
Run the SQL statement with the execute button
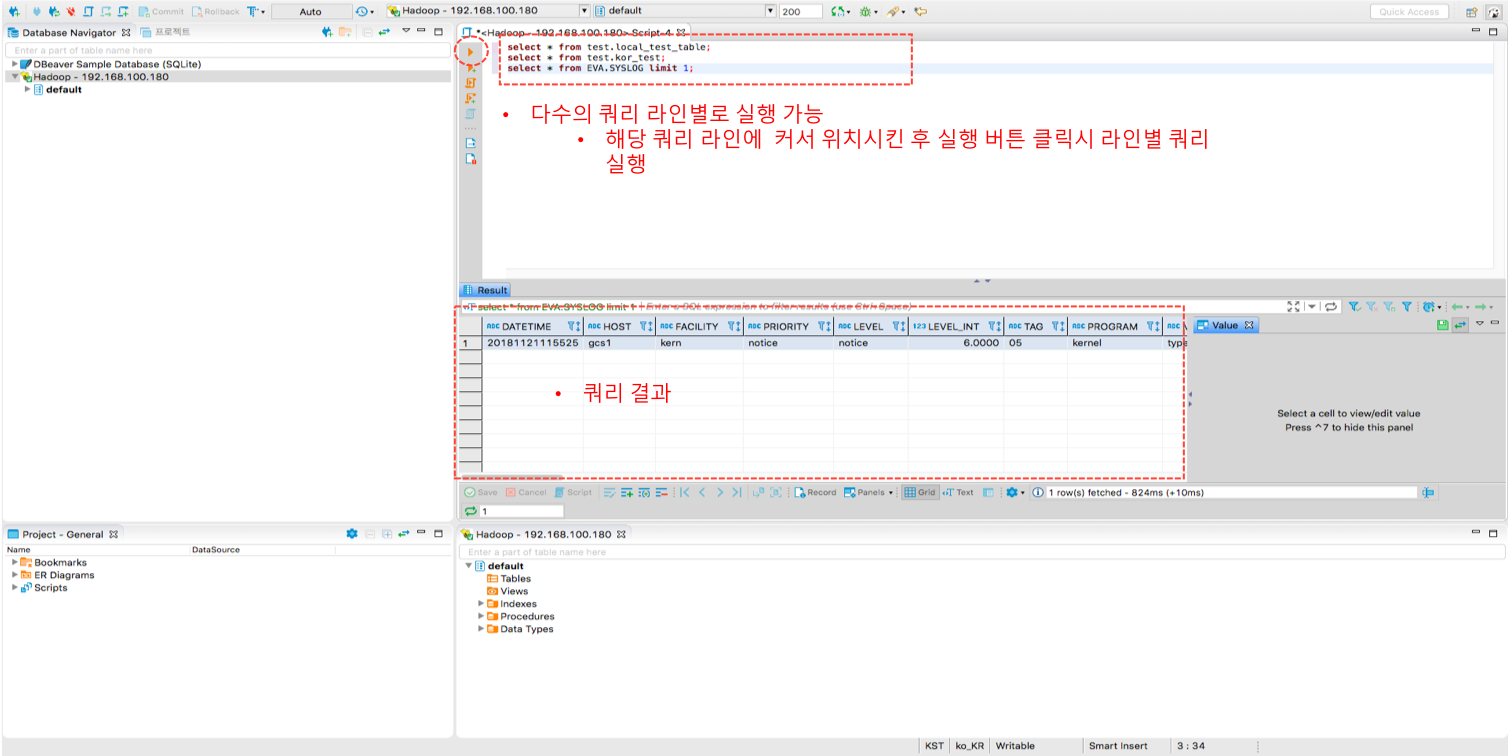(470, 51)
